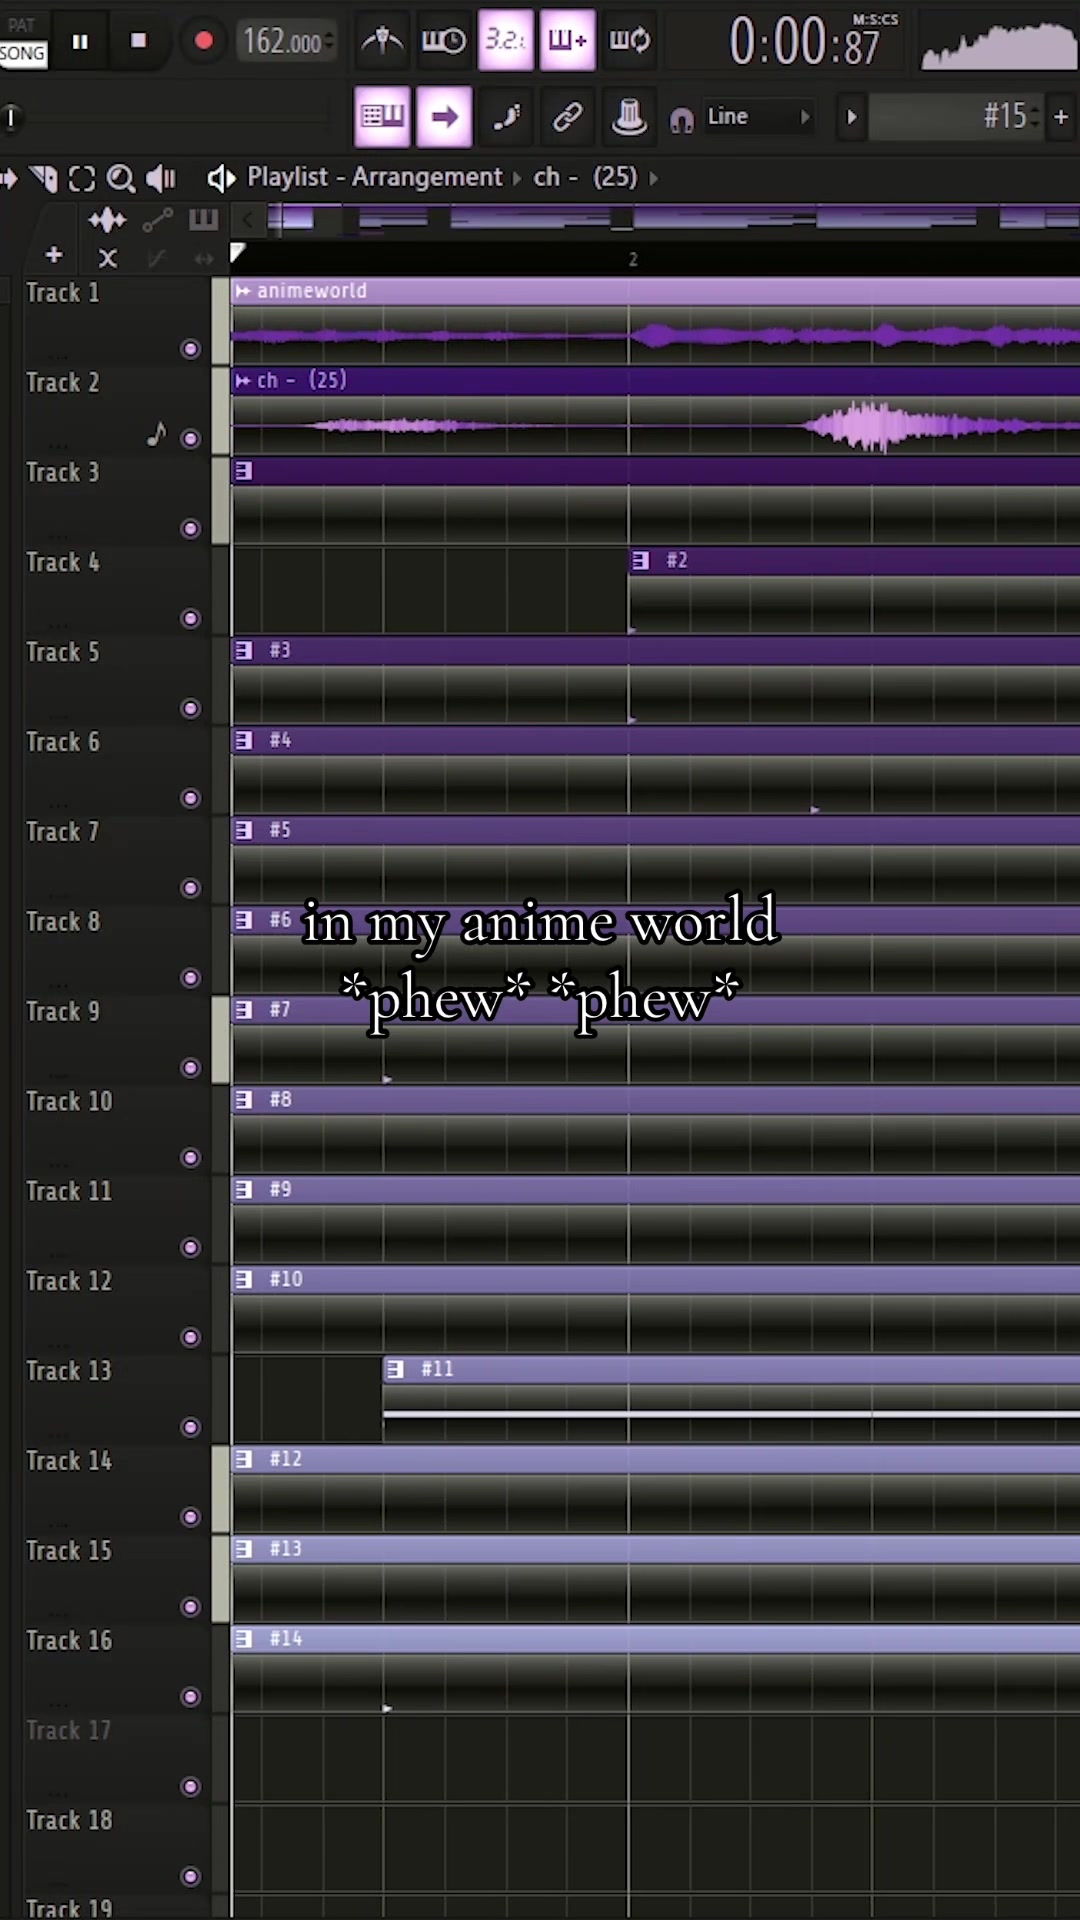This screenshot has height=1920, width=1080.
Task: Click the 162.000 tempo field
Action: pos(284,41)
